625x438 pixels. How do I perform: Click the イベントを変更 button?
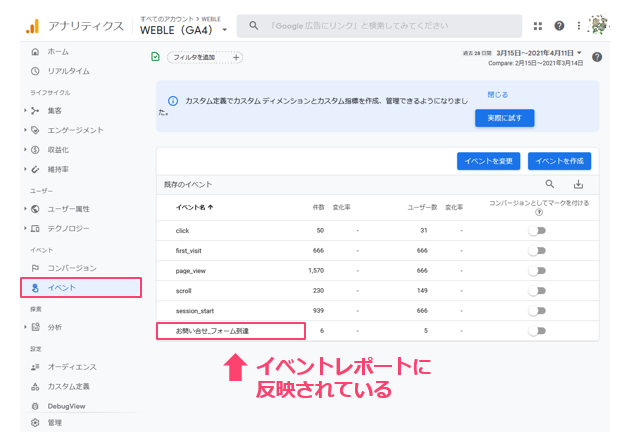[488, 161]
